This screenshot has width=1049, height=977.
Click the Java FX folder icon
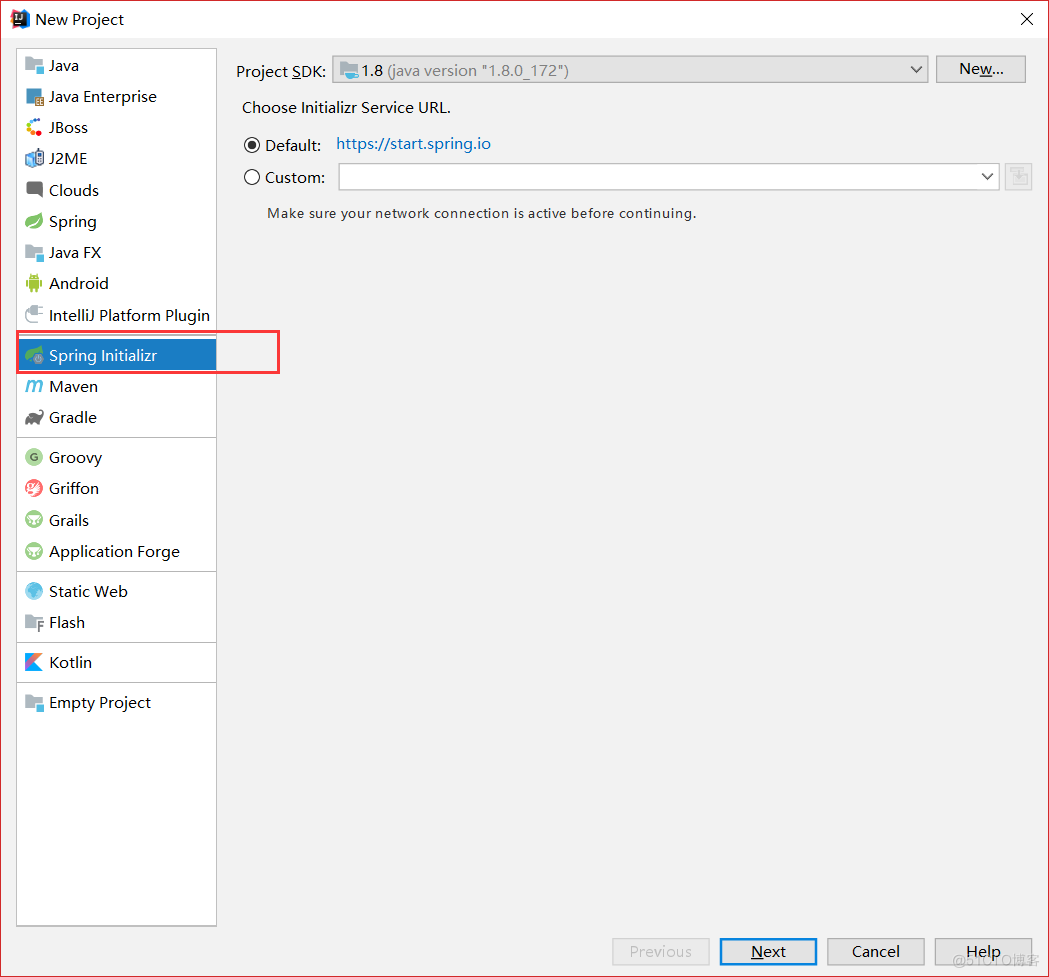(34, 252)
